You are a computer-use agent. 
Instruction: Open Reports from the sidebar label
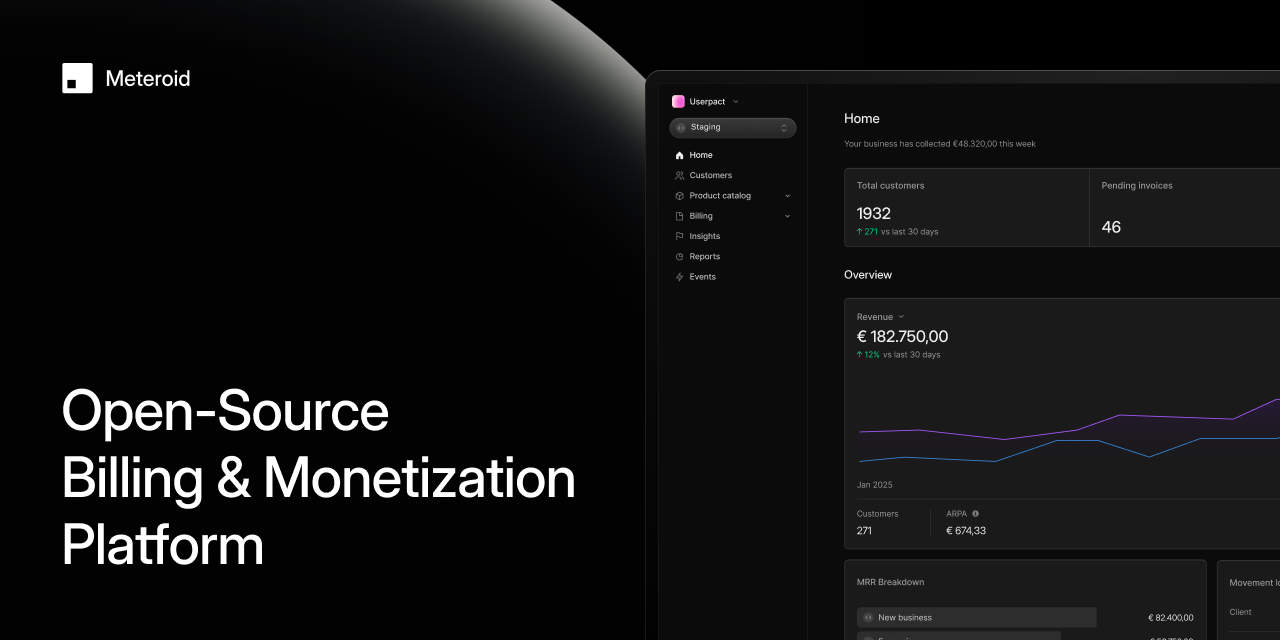coord(705,257)
